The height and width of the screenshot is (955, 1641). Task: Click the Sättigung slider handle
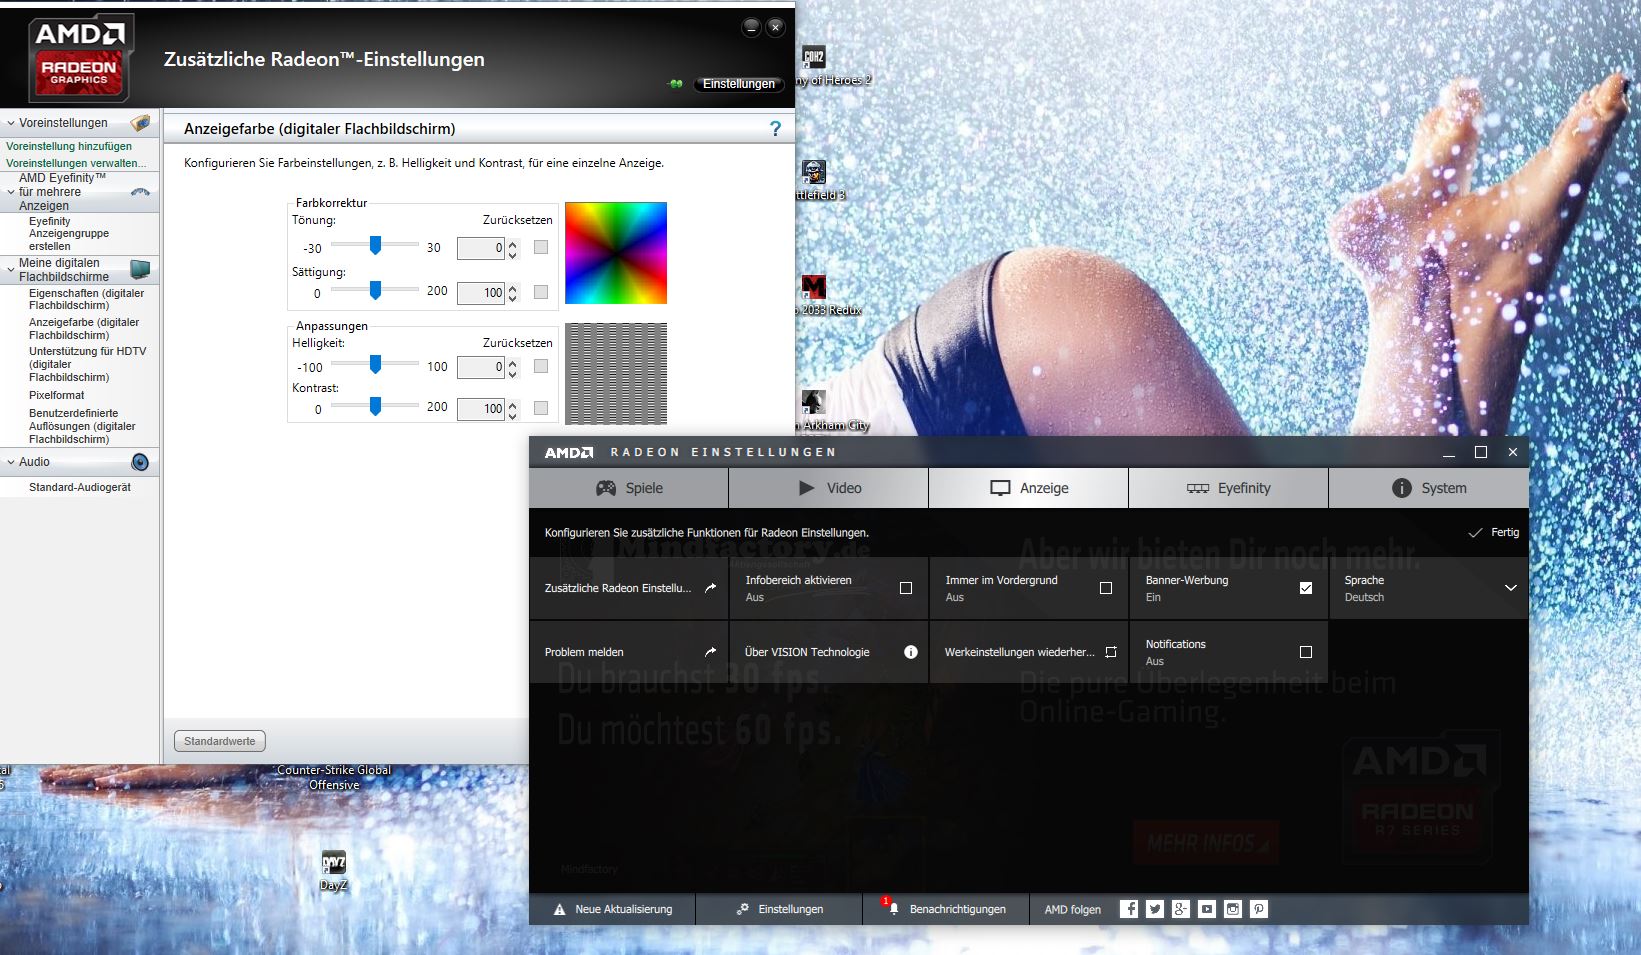point(375,290)
